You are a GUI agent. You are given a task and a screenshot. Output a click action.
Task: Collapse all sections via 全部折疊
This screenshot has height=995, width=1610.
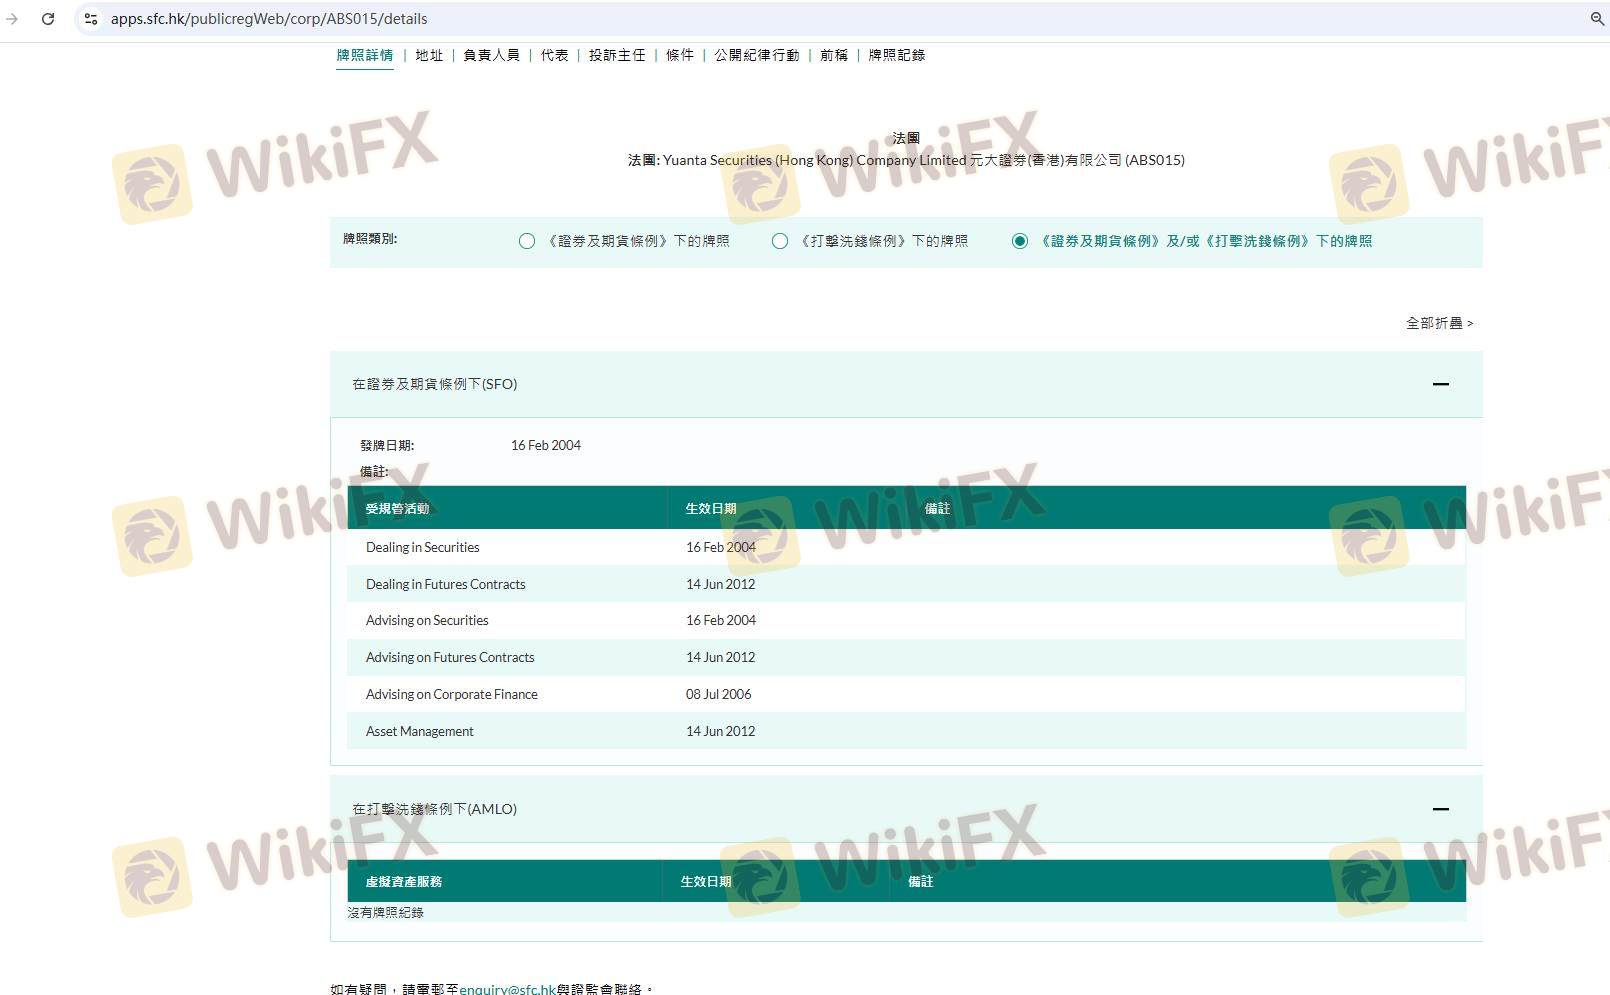1439,323
